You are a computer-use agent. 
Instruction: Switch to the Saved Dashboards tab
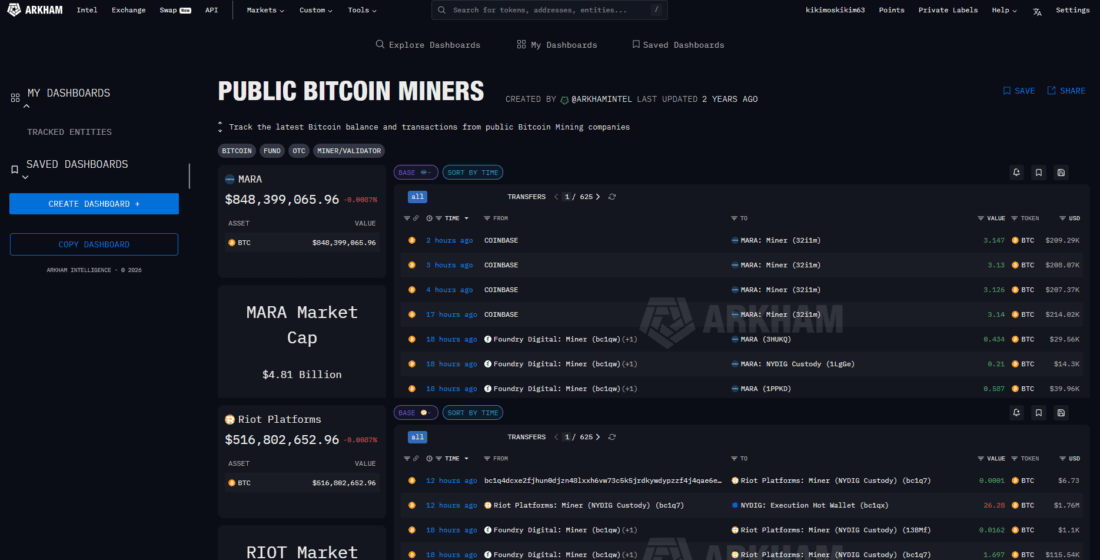[x=678, y=45]
